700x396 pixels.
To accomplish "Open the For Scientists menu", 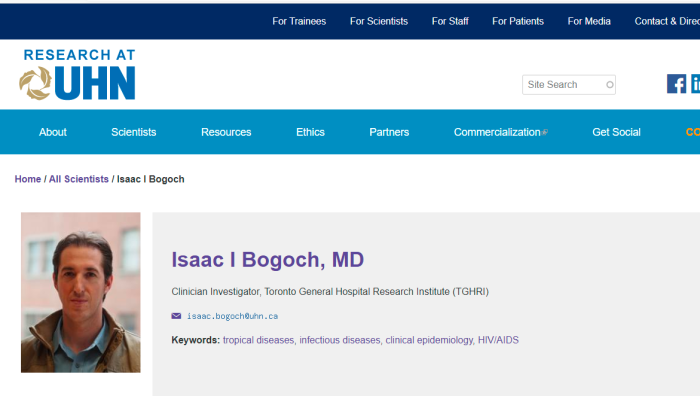I will pyautogui.click(x=379, y=21).
